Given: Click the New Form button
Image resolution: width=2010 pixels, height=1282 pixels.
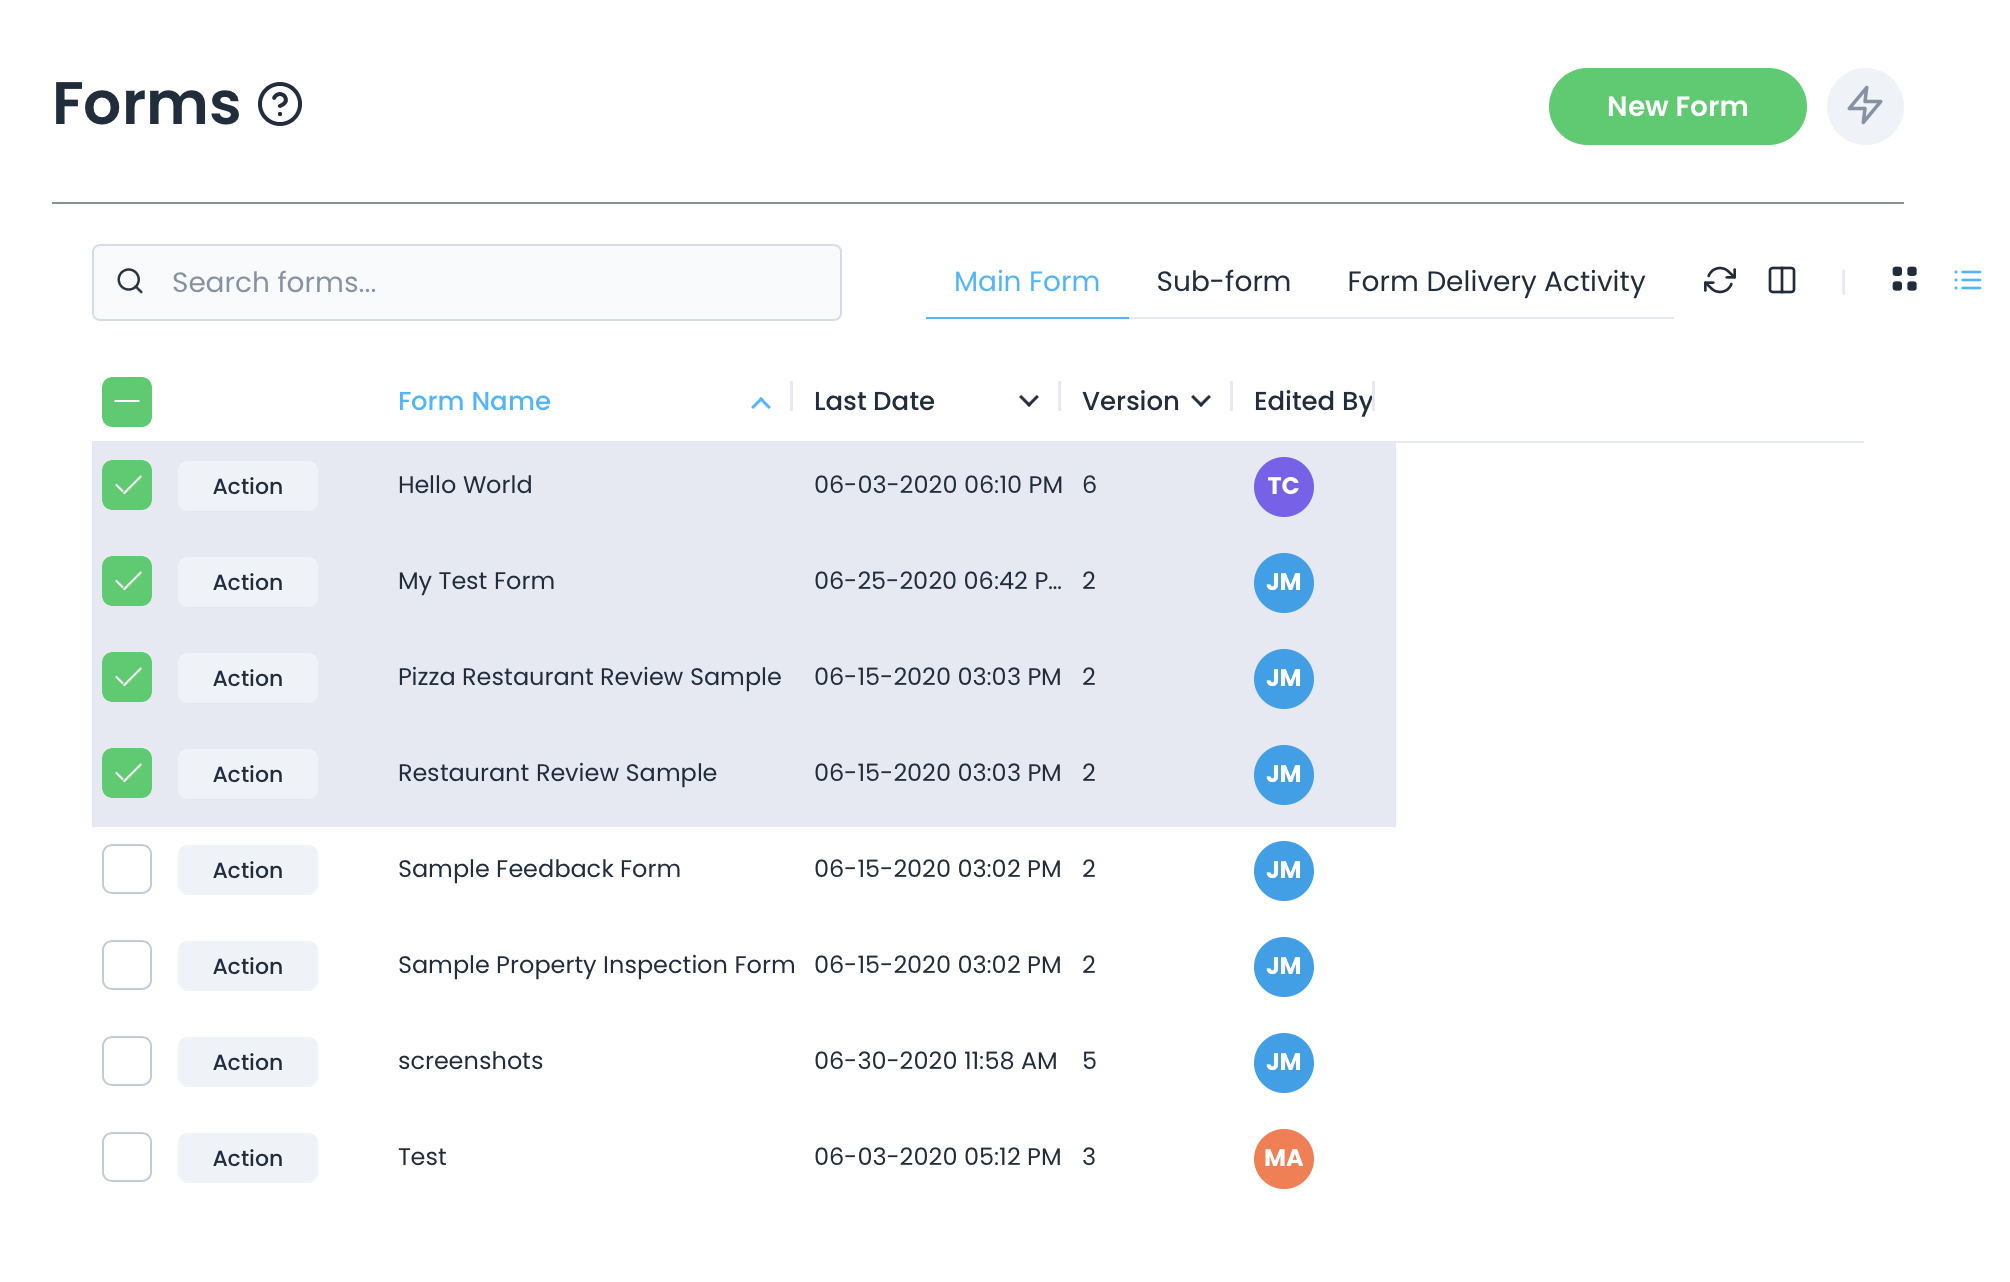Looking at the screenshot, I should 1677,106.
